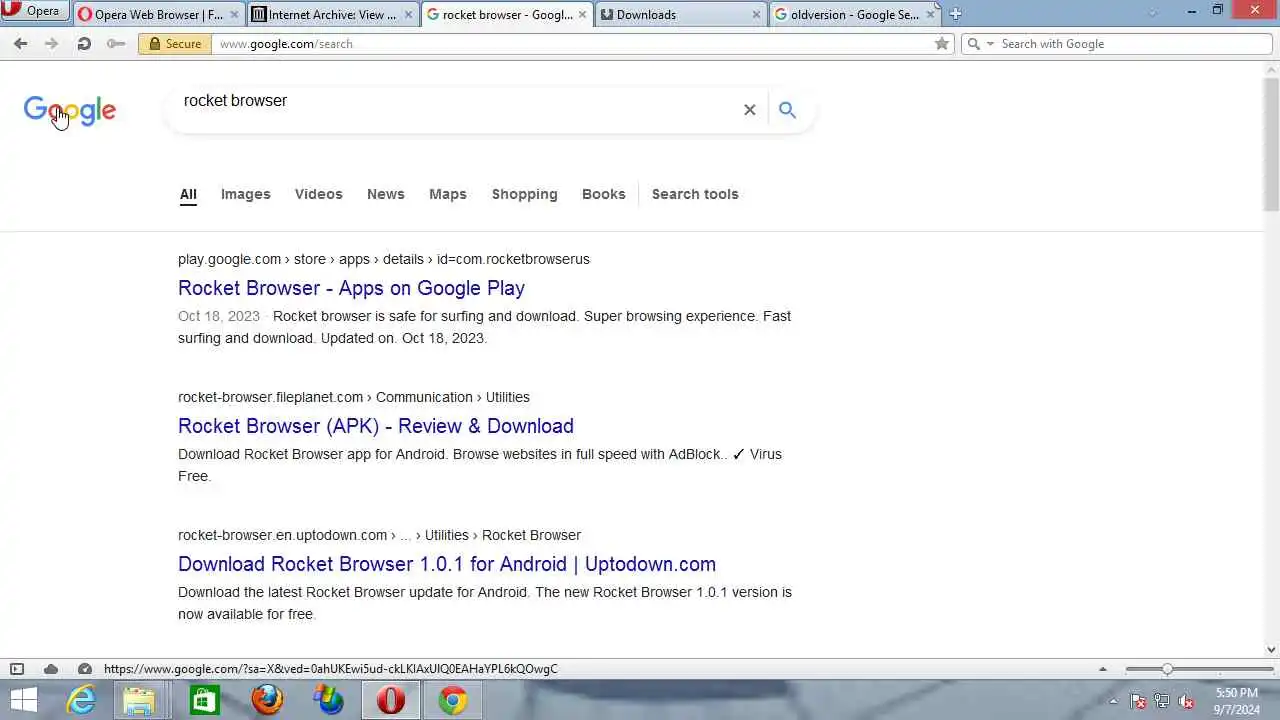The image size is (1280, 720).
Task: Launch Internet Explorer from the taskbar
Action: (80, 700)
